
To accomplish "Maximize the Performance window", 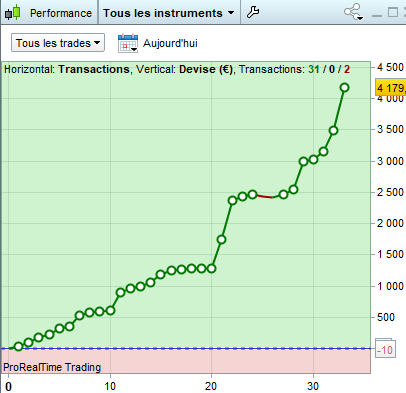I will [393, 12].
